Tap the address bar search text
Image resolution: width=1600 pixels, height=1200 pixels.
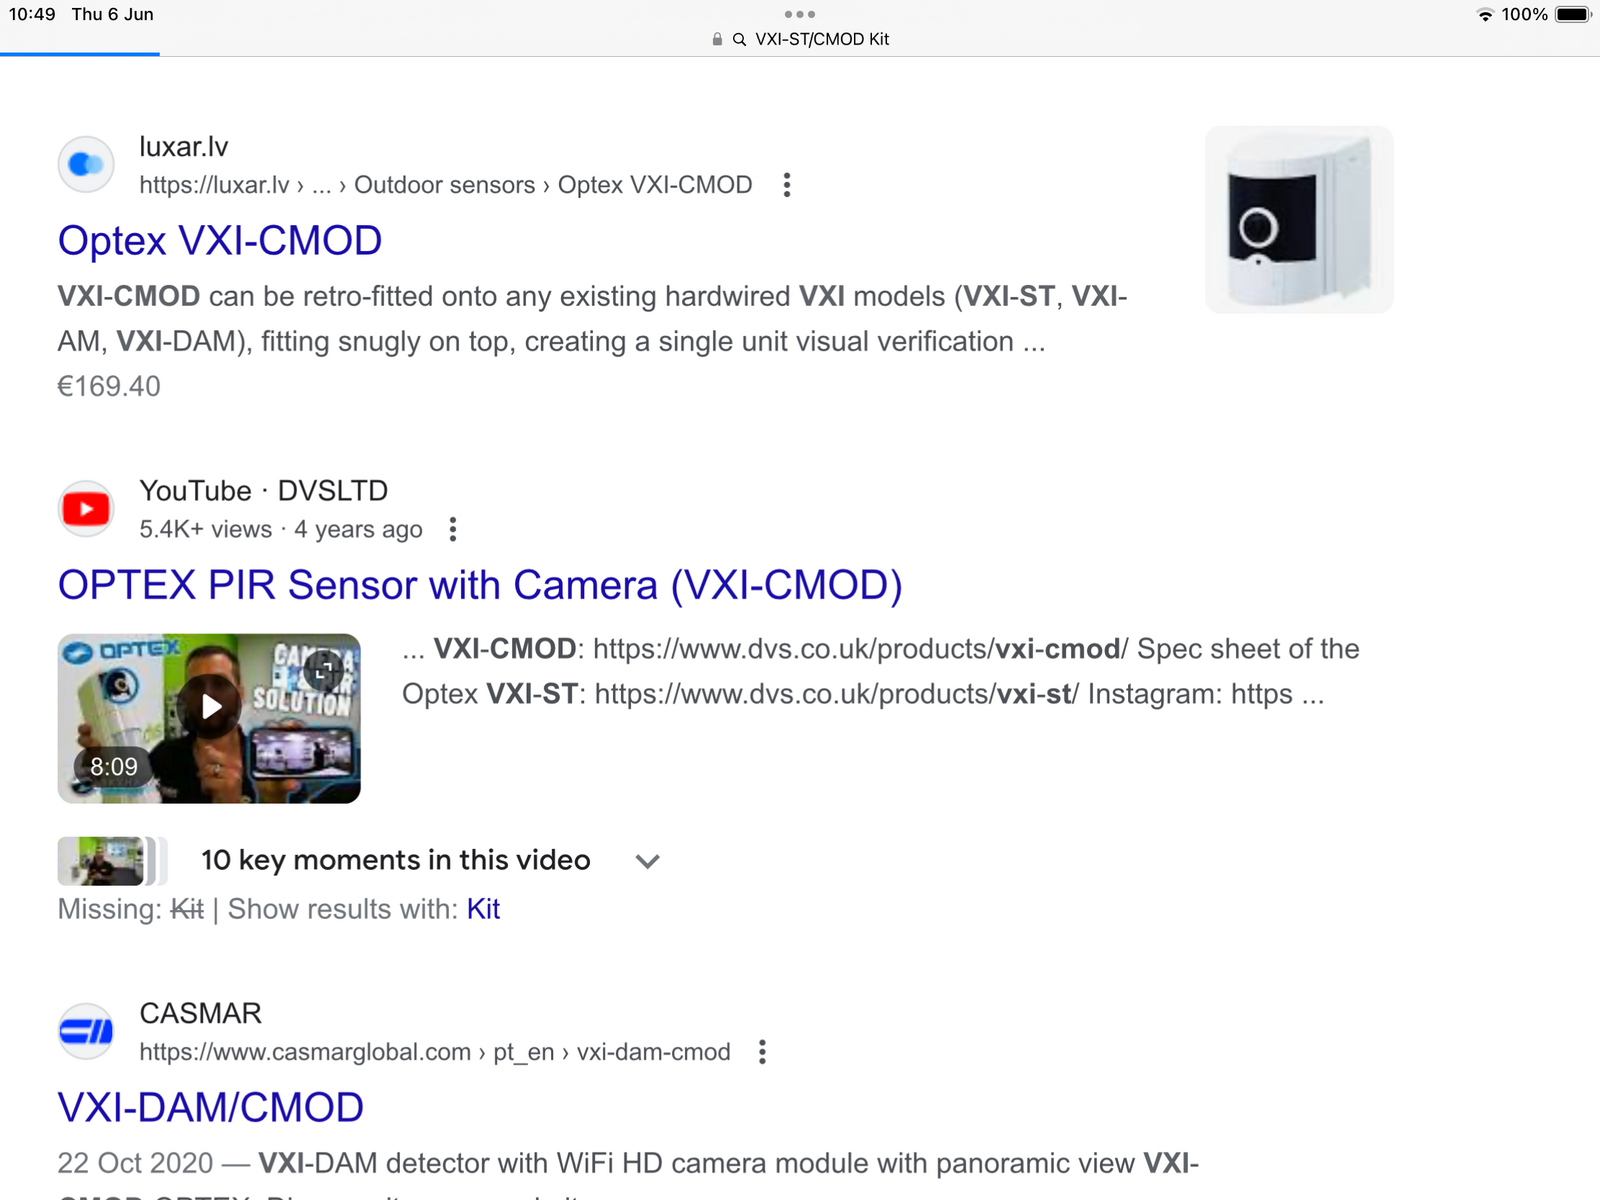coord(822,39)
